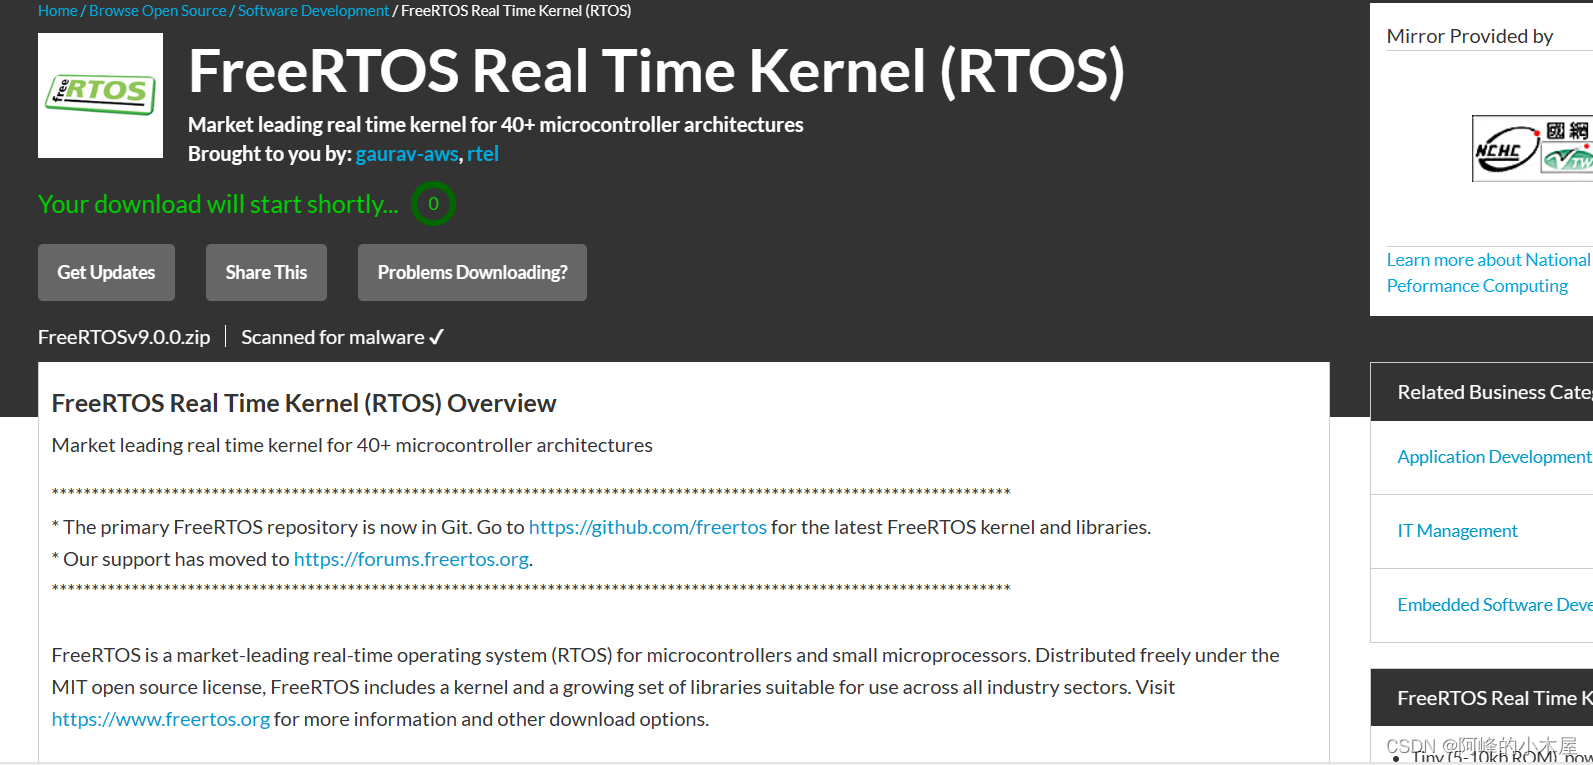Select the FreeRTOS Real Time Kernel breadcrumb text

pyautogui.click(x=516, y=11)
